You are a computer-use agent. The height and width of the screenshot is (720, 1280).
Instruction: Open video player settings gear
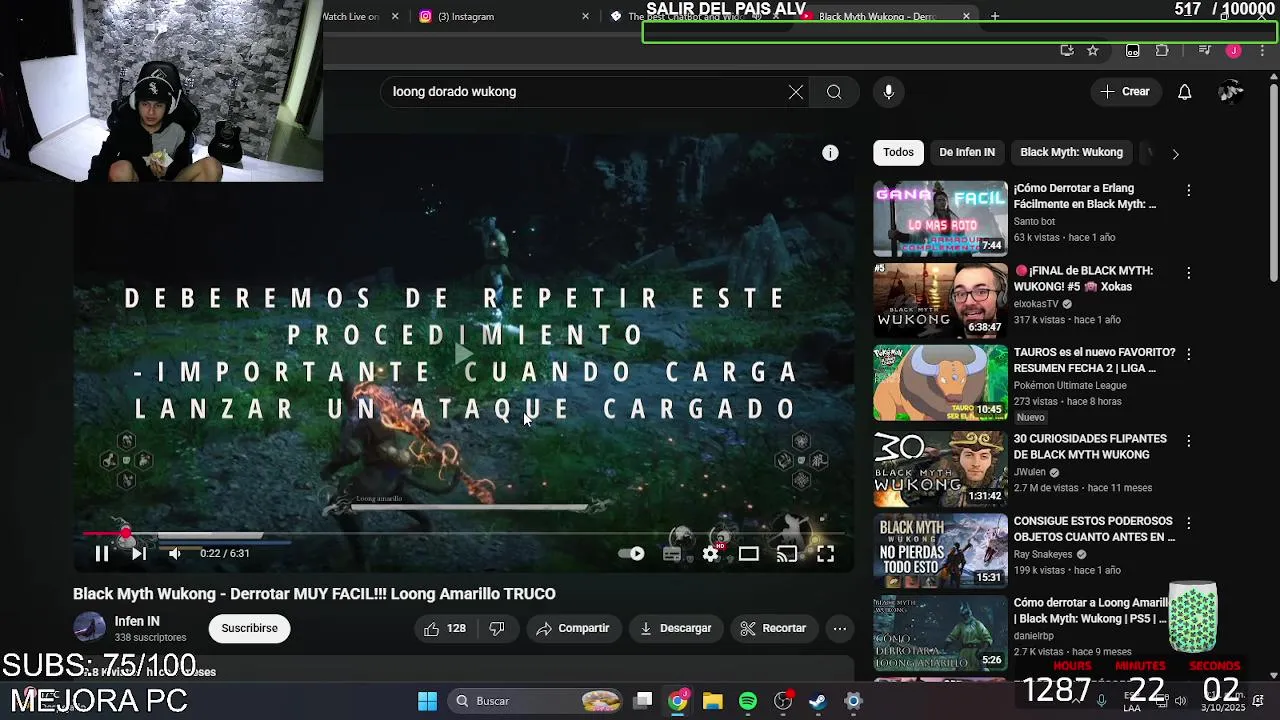coord(710,553)
